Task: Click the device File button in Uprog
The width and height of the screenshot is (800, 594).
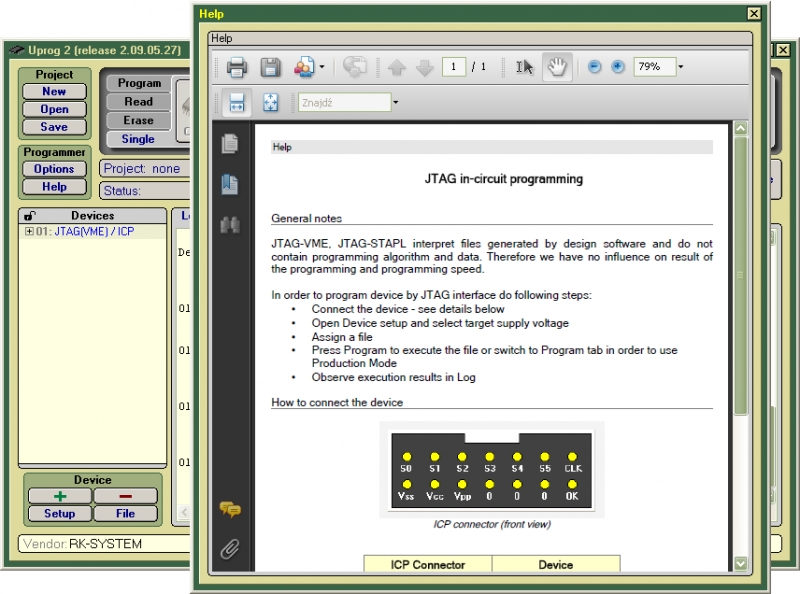Action: click(x=126, y=513)
